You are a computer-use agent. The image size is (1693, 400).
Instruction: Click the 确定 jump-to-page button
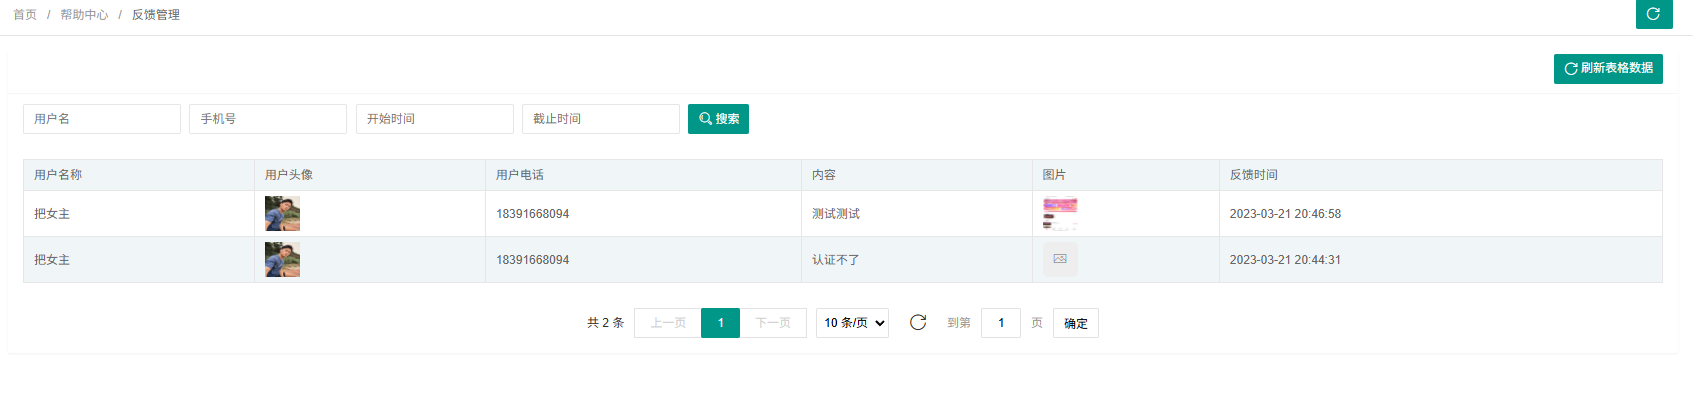pyautogui.click(x=1075, y=323)
